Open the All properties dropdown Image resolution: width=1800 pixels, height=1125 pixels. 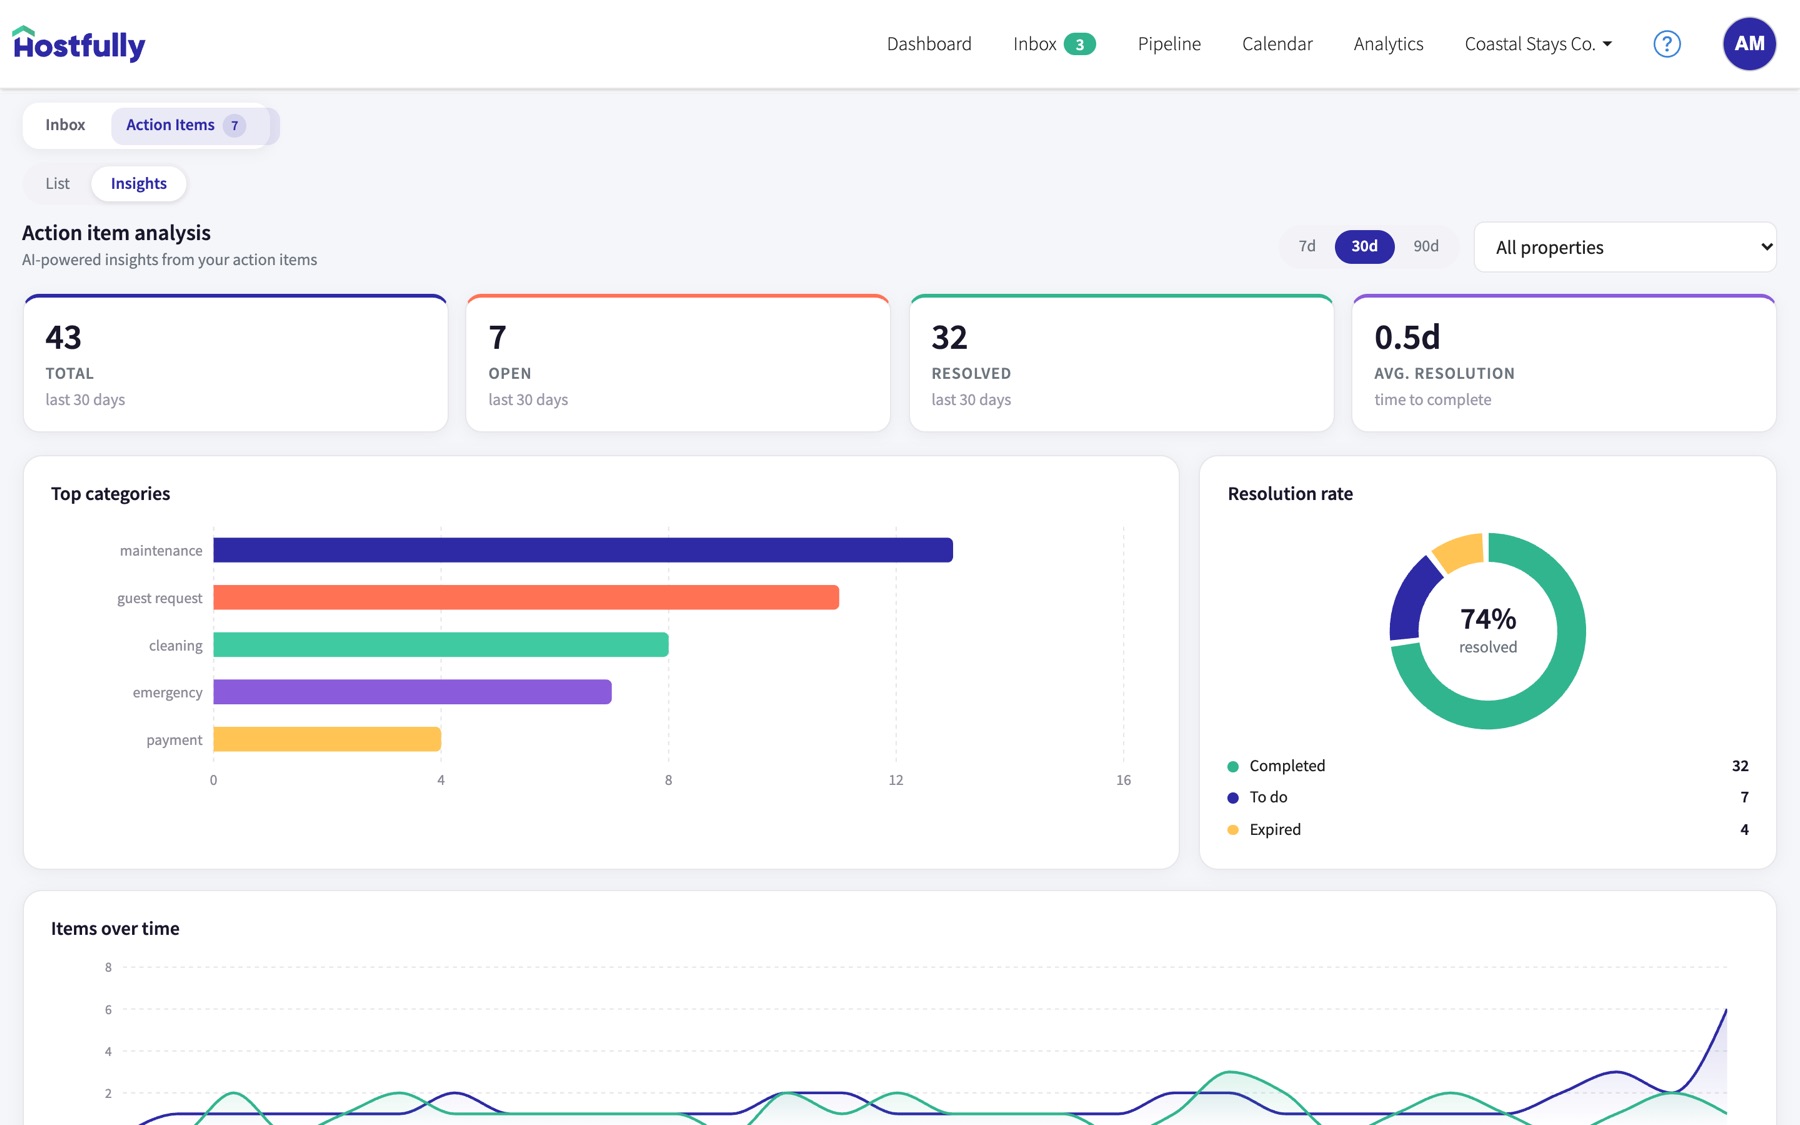(1625, 247)
